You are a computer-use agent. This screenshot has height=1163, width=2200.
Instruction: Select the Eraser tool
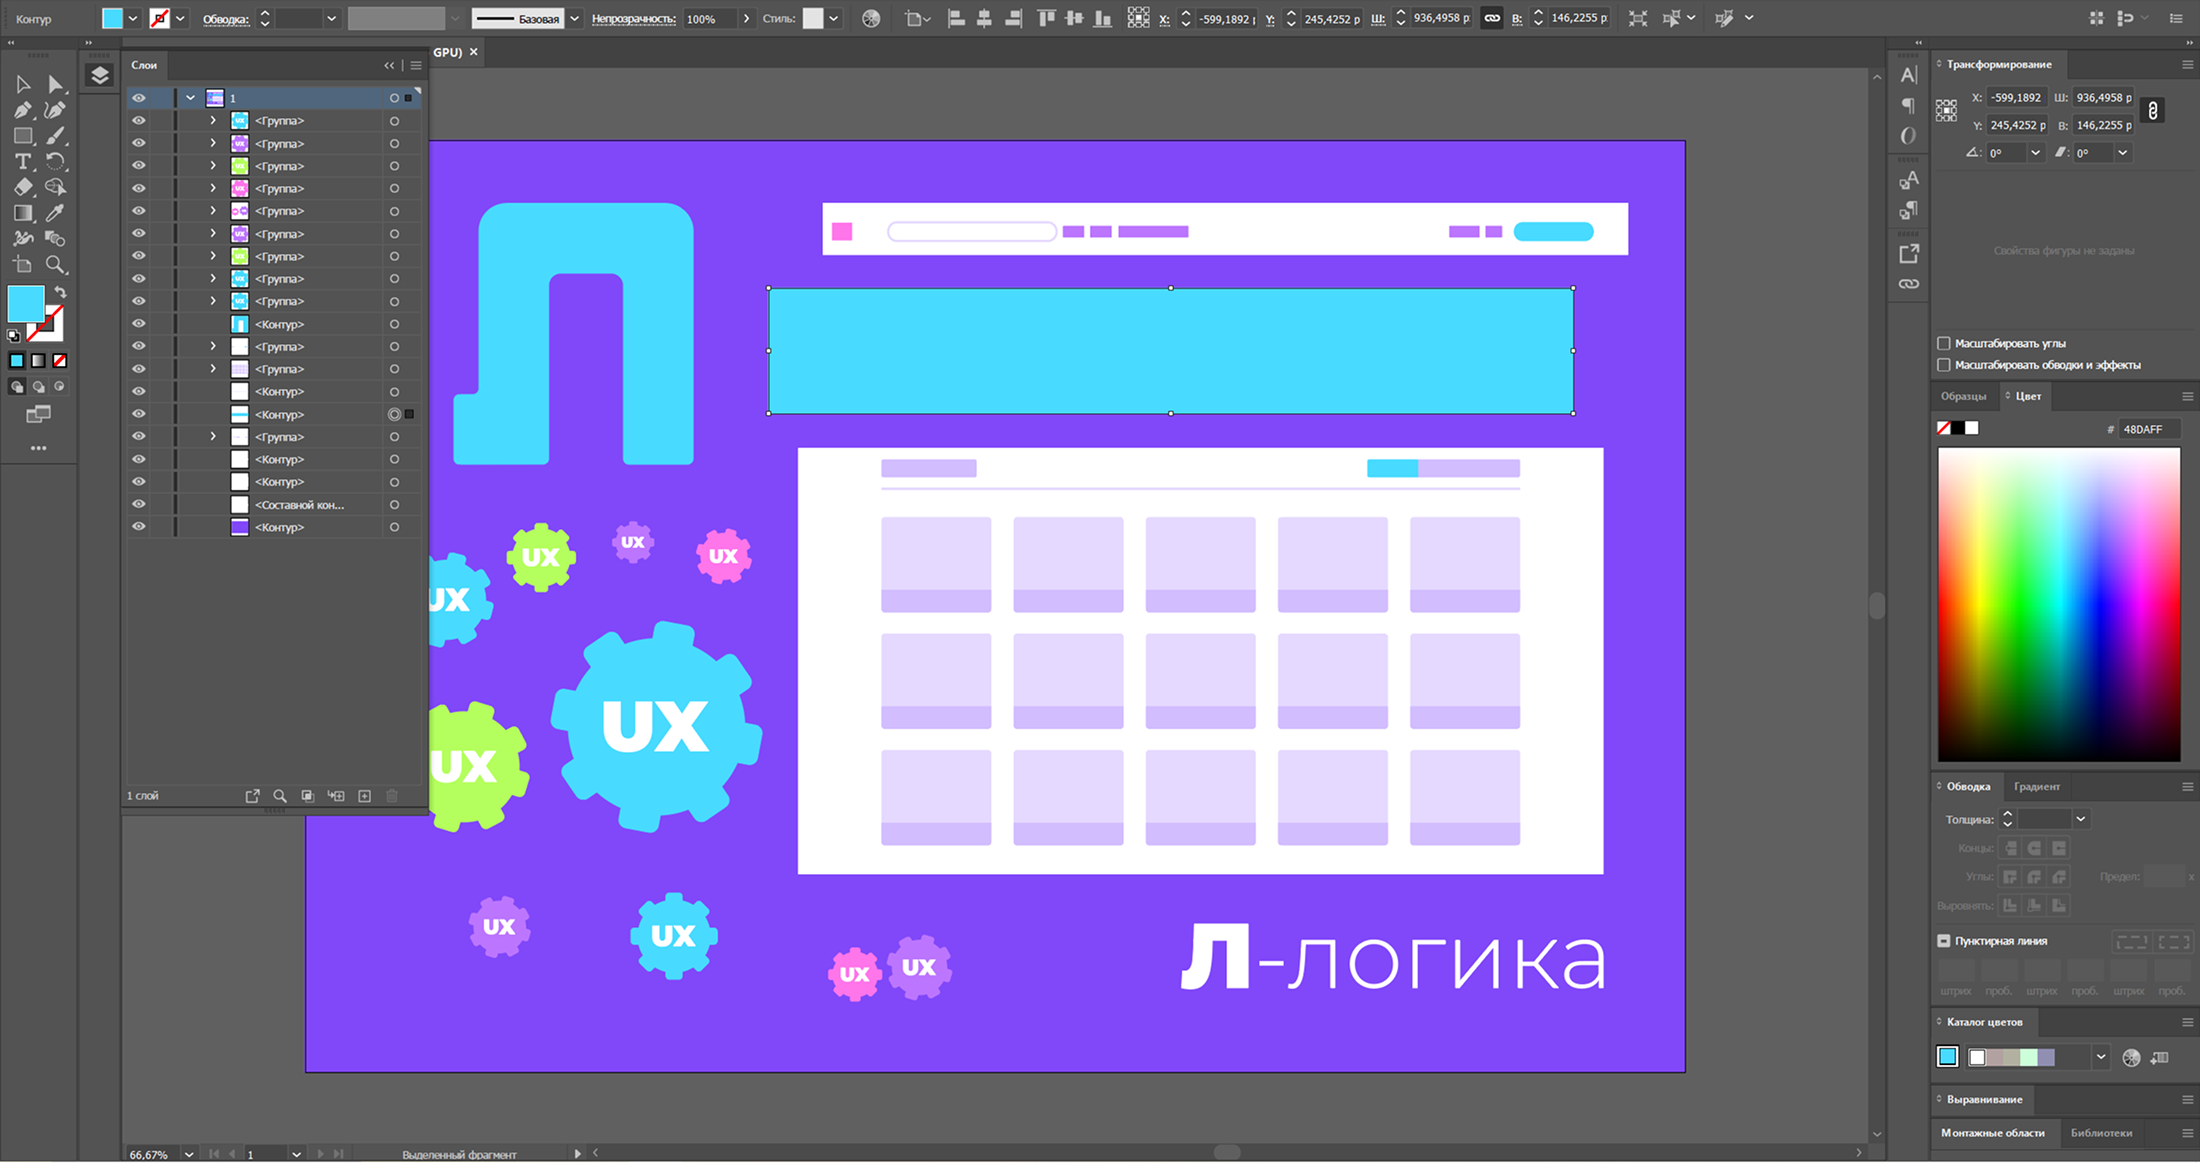[22, 187]
